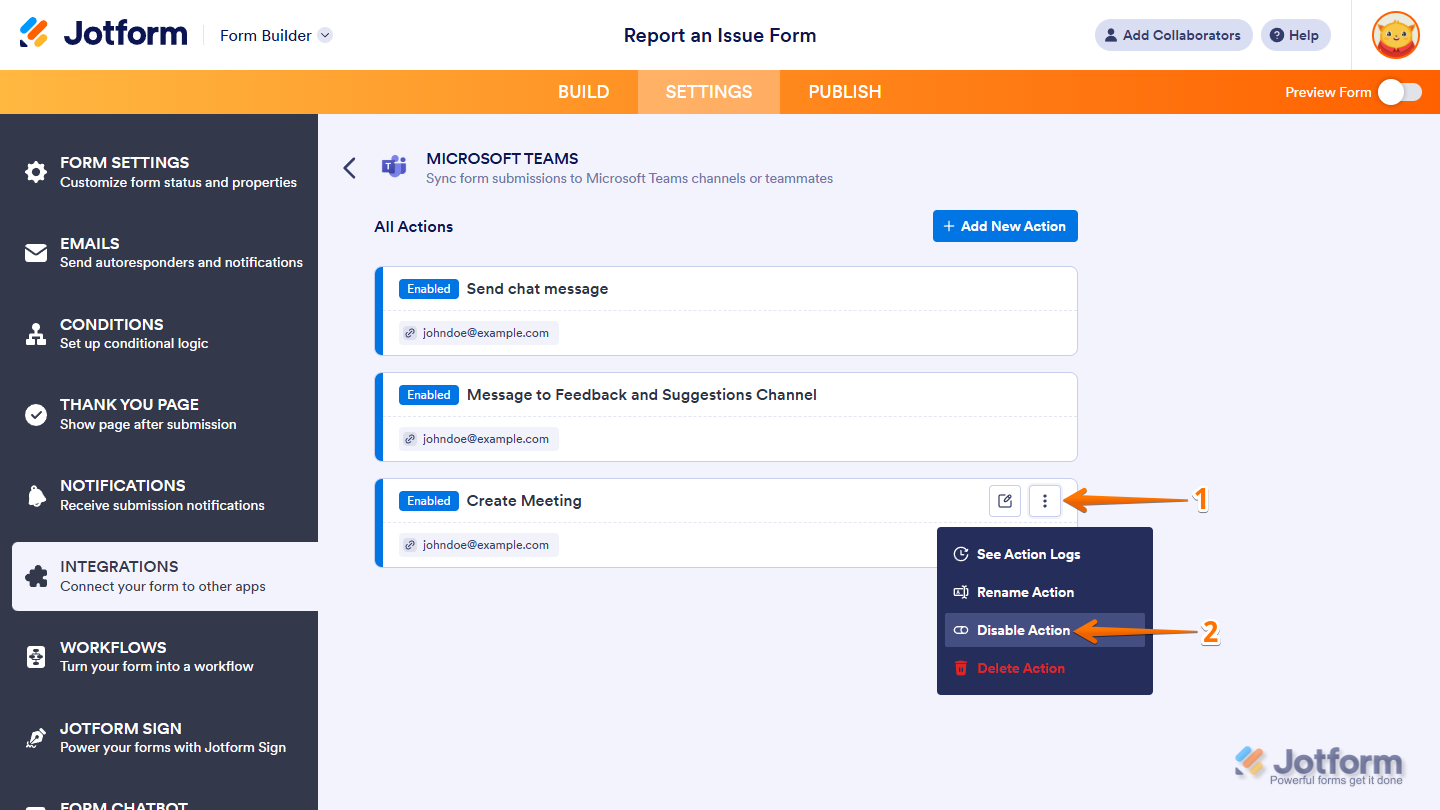Click the Integrations puzzle piece icon
The width and height of the screenshot is (1440, 810).
[35, 575]
